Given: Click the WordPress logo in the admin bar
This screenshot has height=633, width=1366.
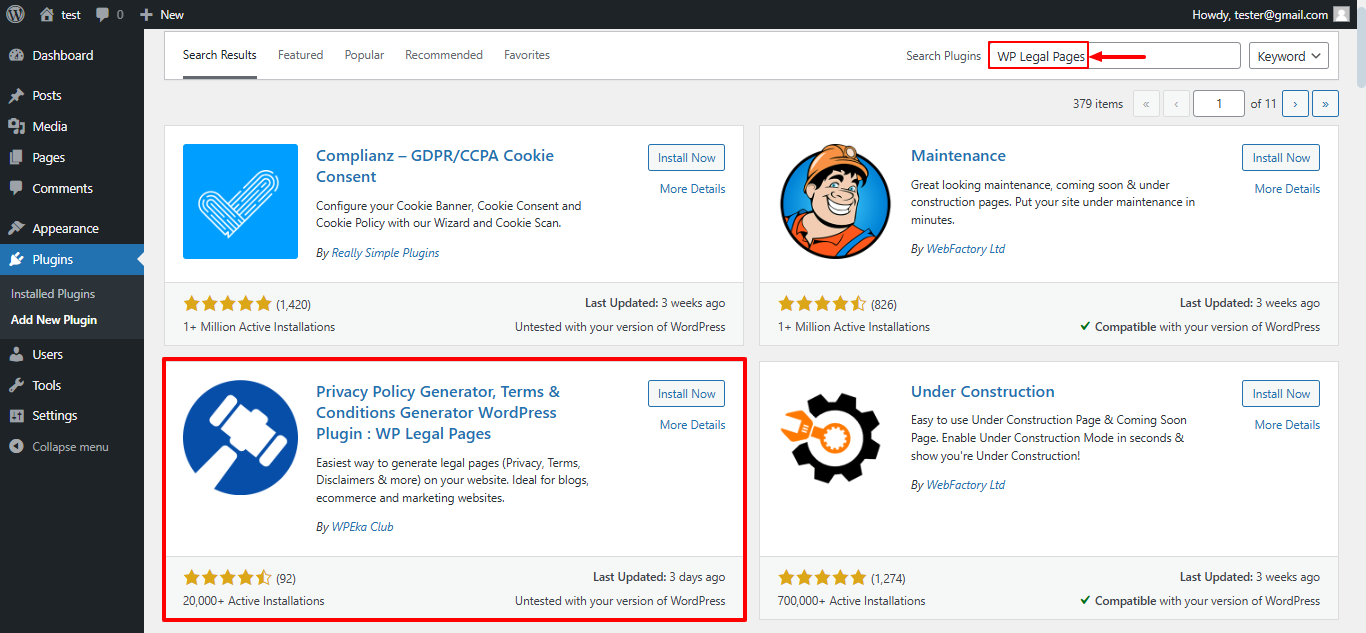Looking at the screenshot, I should coord(14,14).
